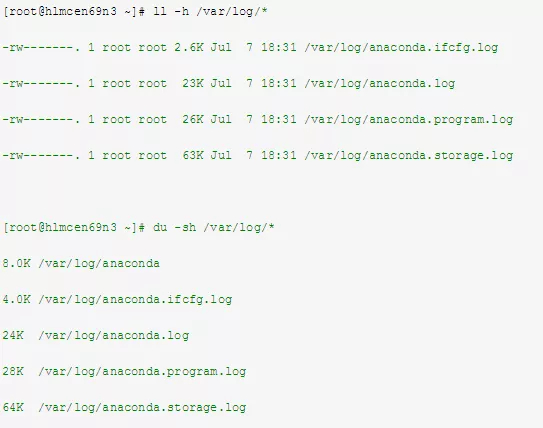Click the 4.0K disk usage value
The image size is (543, 428).
pos(16,300)
